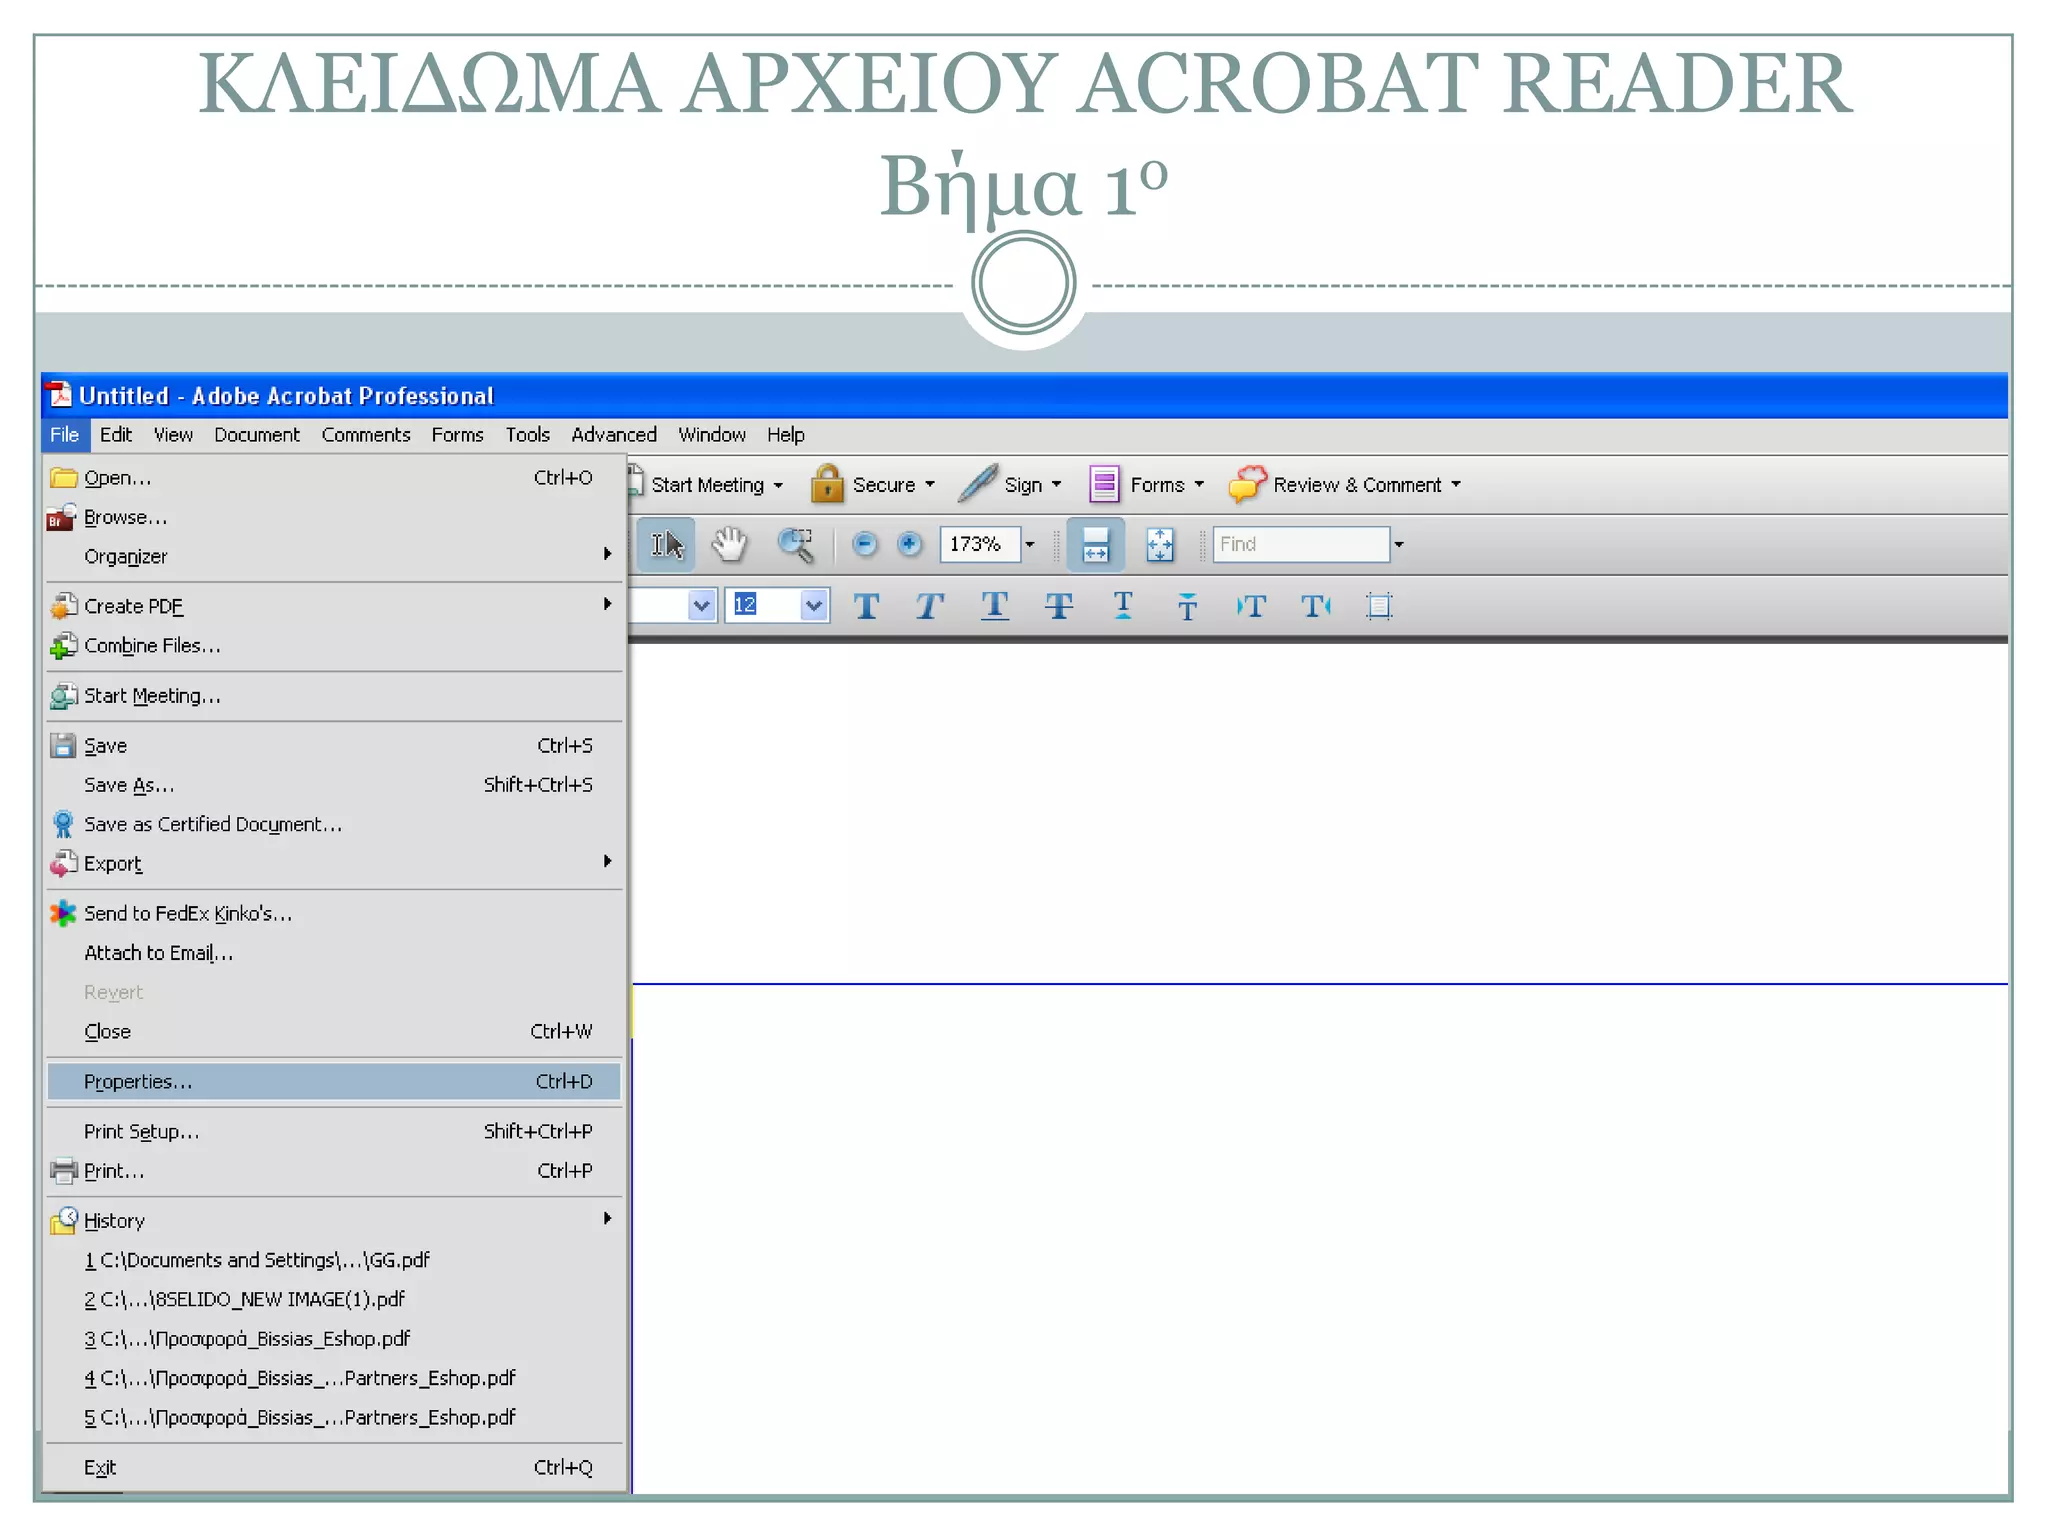Choose Open... from the File menu
The image size is (2048, 1536).
point(334,478)
